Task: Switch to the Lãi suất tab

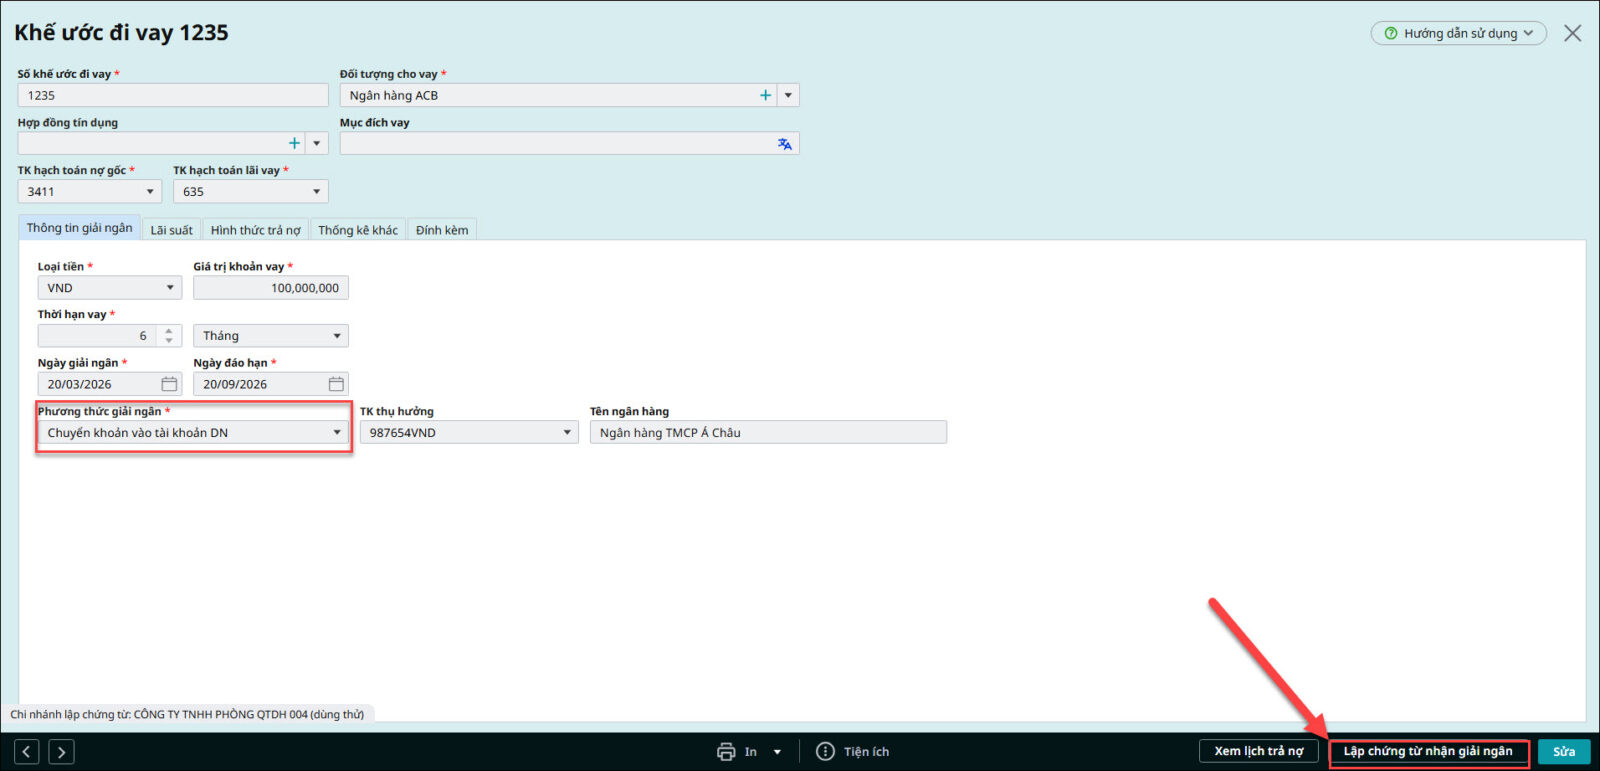Action: coord(171,230)
